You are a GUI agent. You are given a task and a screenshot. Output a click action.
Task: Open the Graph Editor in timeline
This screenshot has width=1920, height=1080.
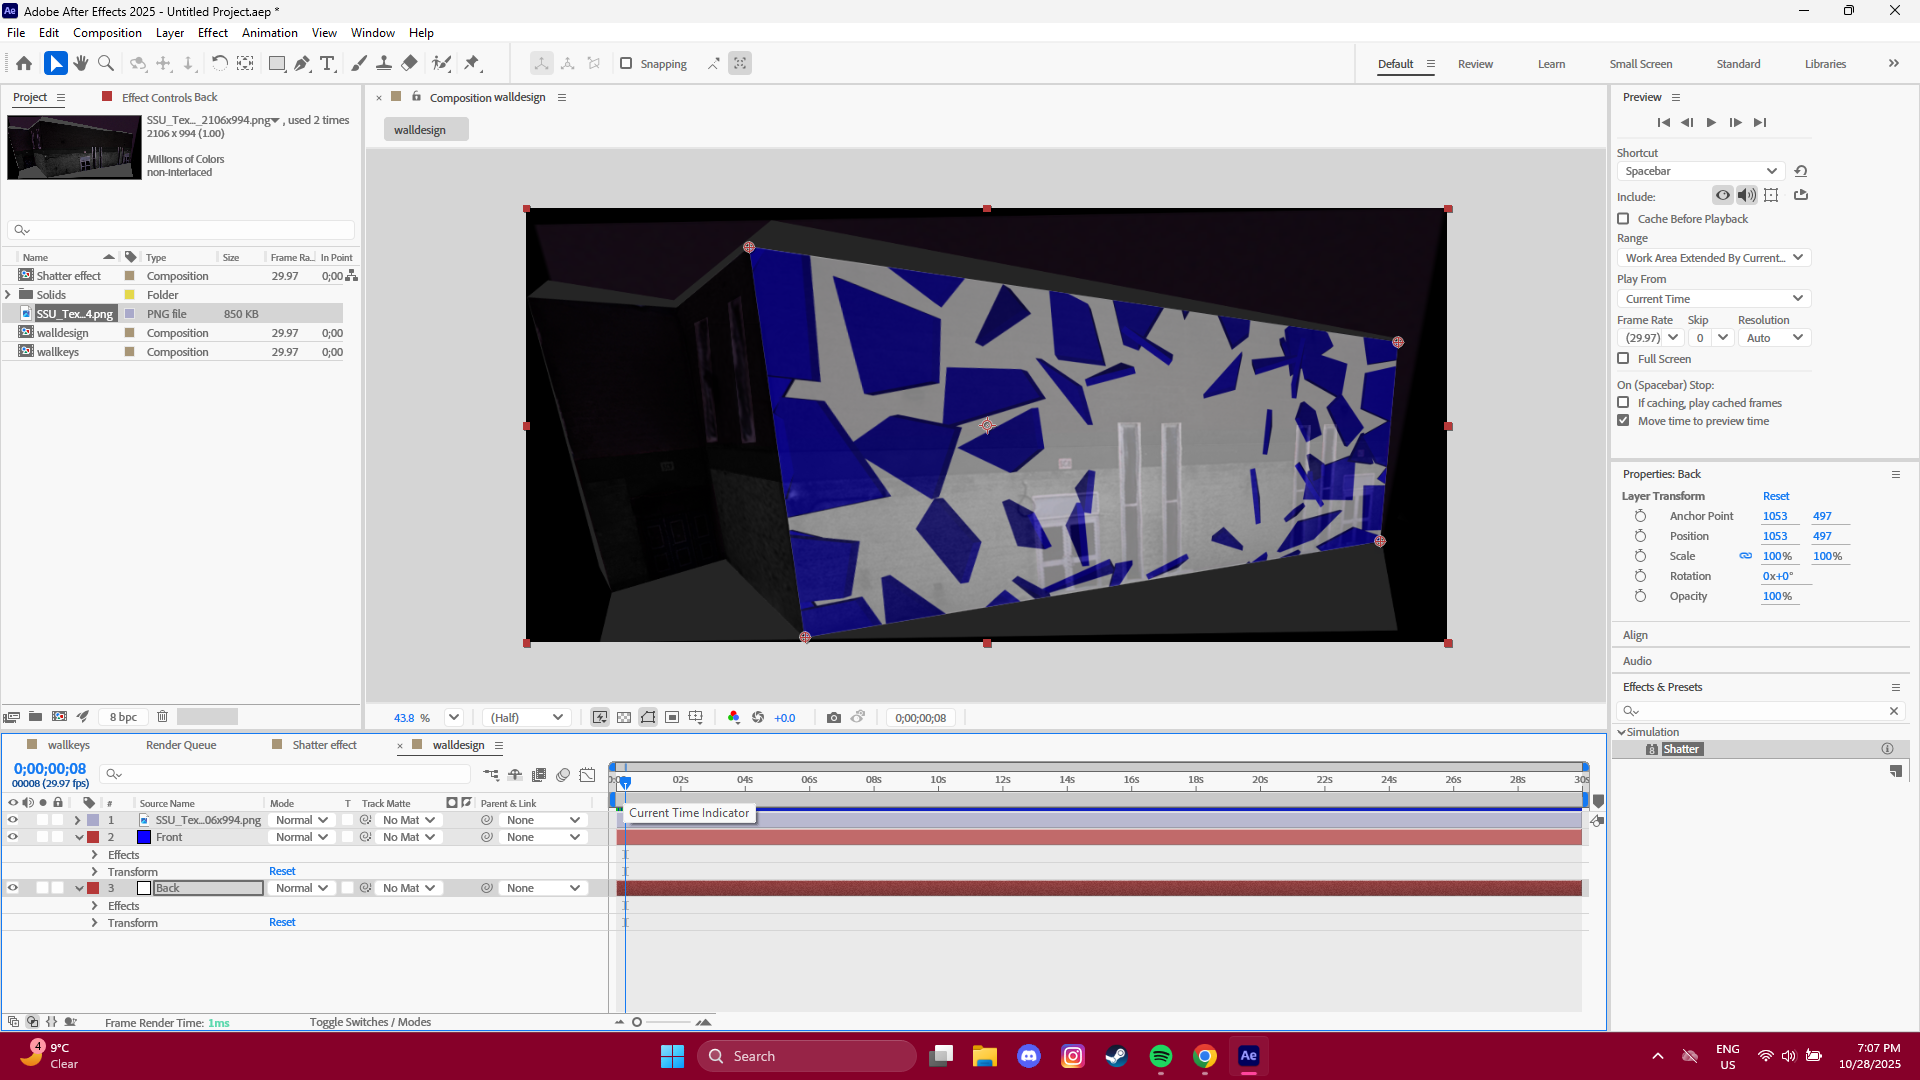click(588, 774)
